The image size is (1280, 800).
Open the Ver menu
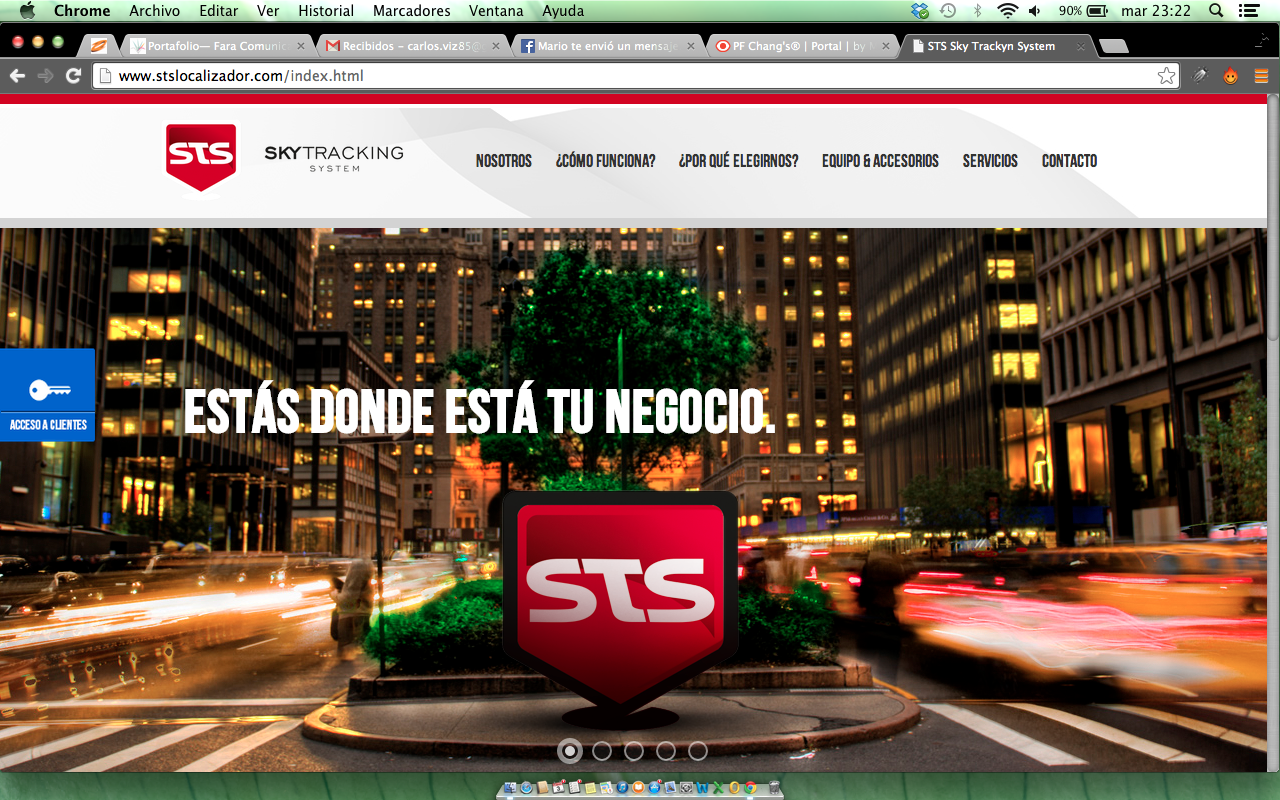(268, 11)
